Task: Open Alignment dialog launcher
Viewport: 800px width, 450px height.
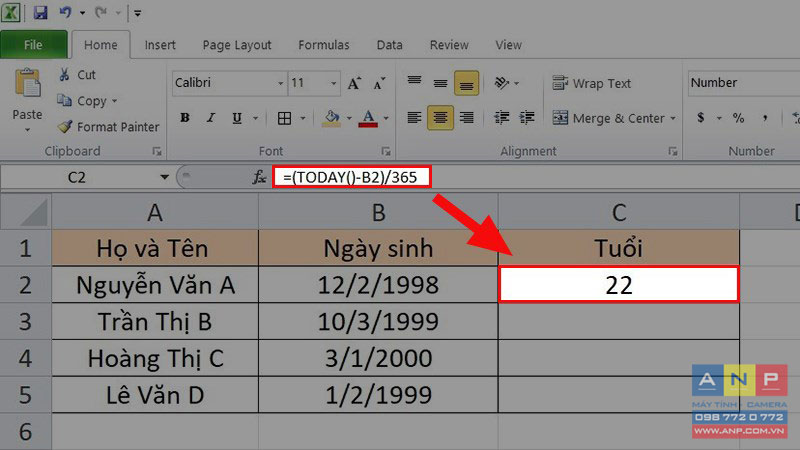Action: tap(673, 152)
